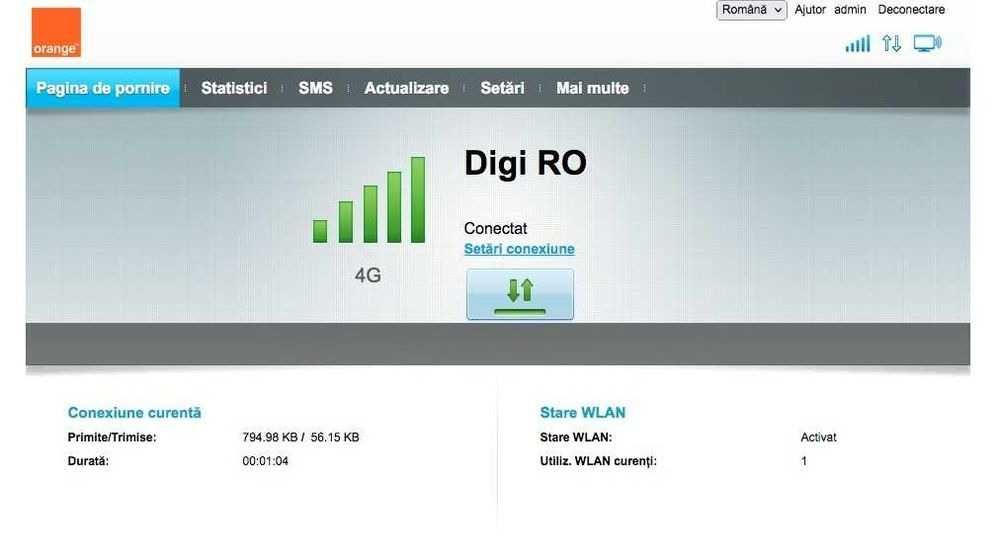The image size is (1000, 543).
Task: Click Deconectare to log out
Action: (911, 10)
